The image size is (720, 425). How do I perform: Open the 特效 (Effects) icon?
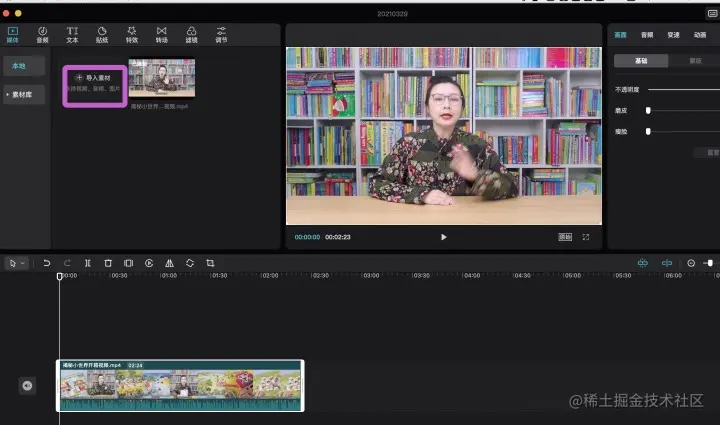pyautogui.click(x=132, y=34)
